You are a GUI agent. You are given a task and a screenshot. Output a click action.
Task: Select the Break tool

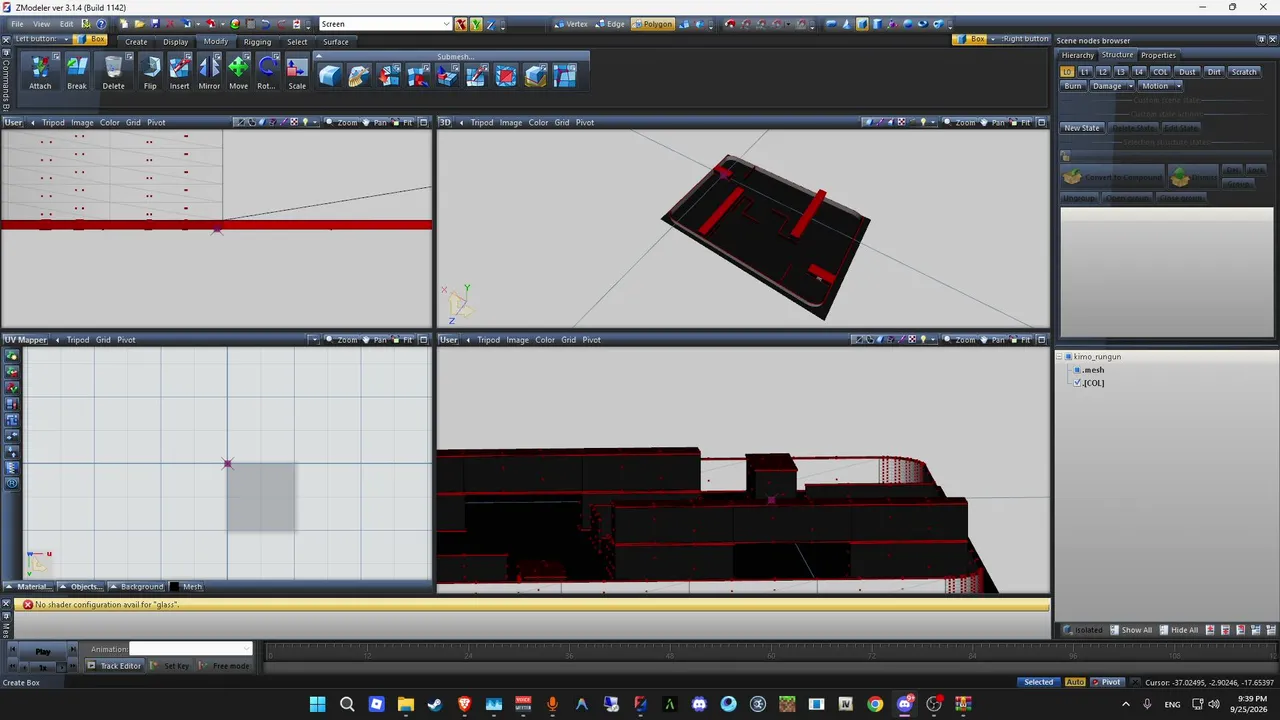pyautogui.click(x=77, y=72)
